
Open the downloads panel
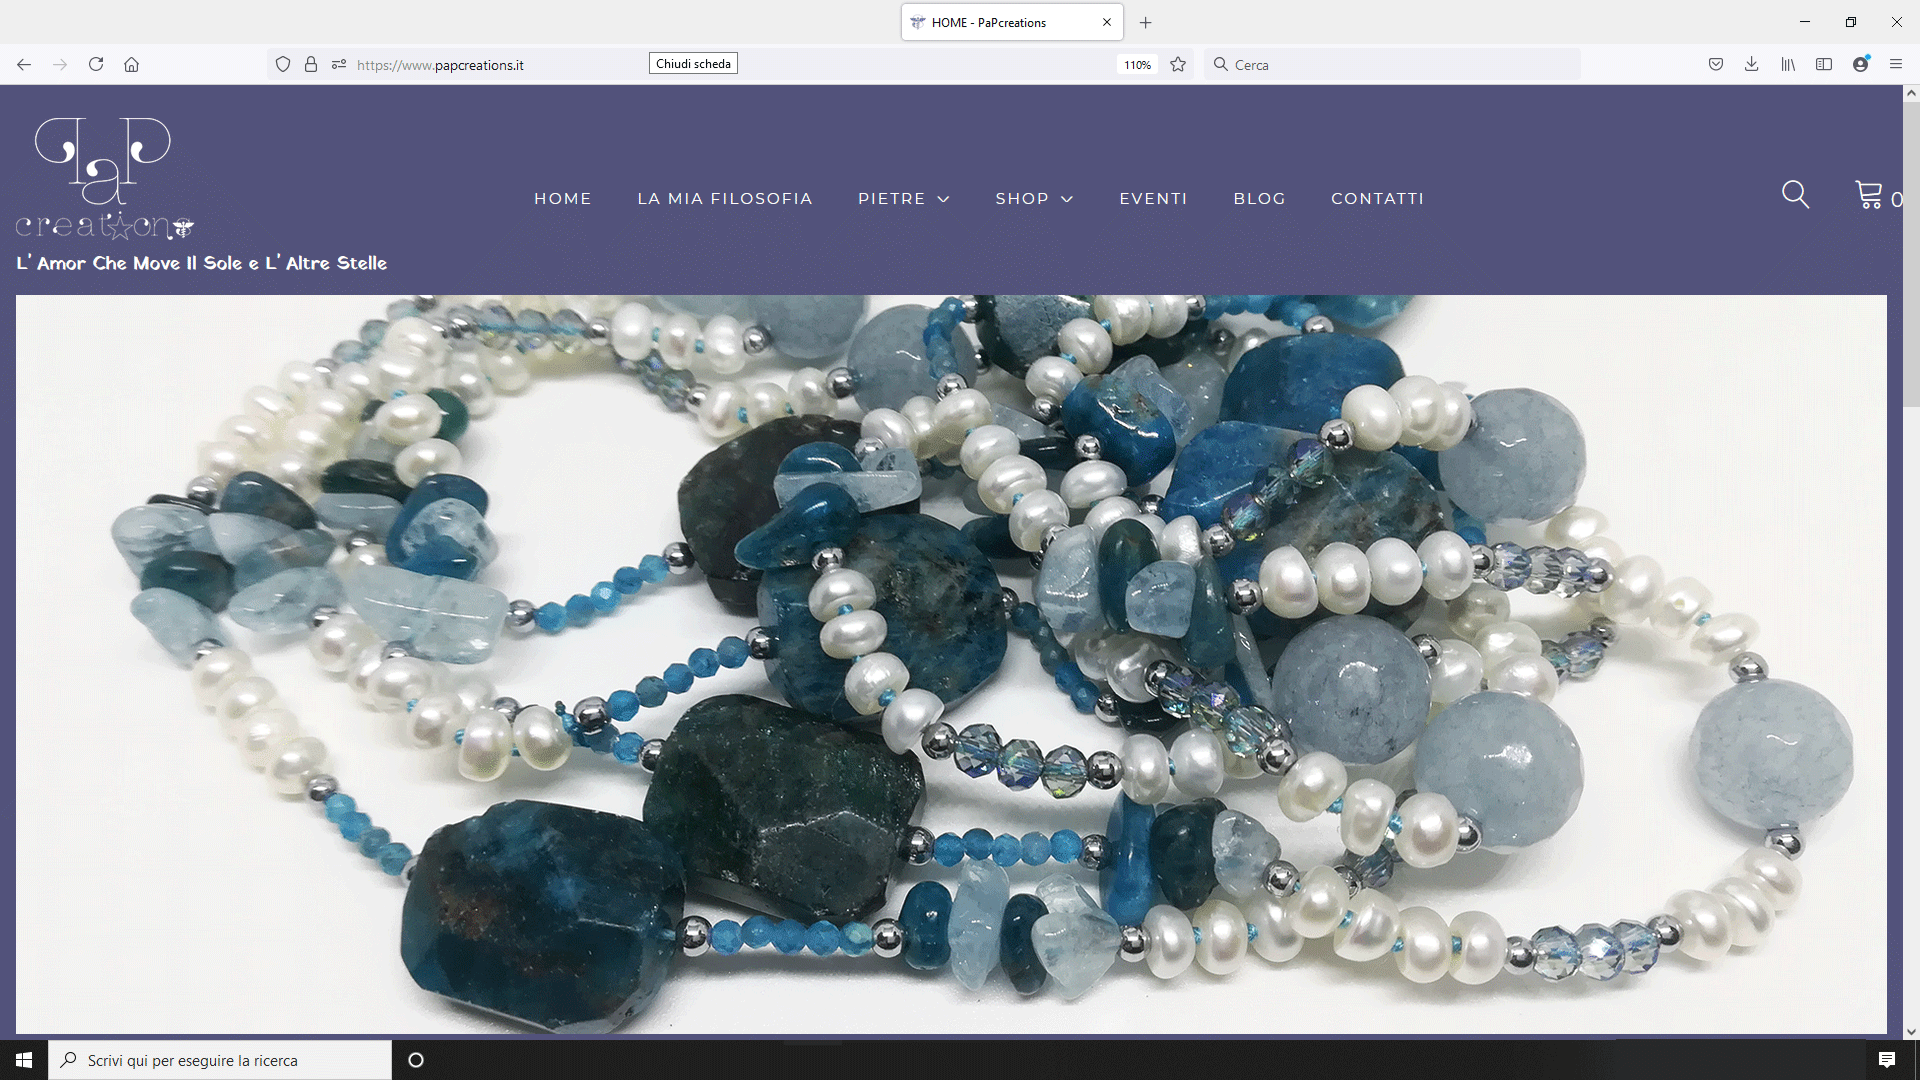pyautogui.click(x=1752, y=65)
